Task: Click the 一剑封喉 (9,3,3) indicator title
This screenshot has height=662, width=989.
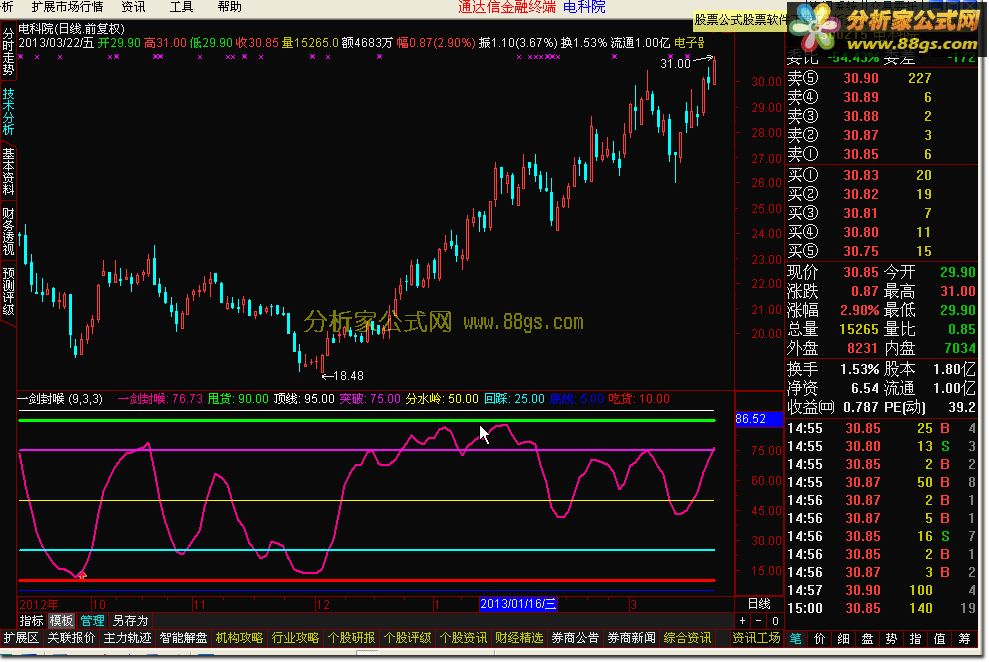Action: tap(60, 398)
